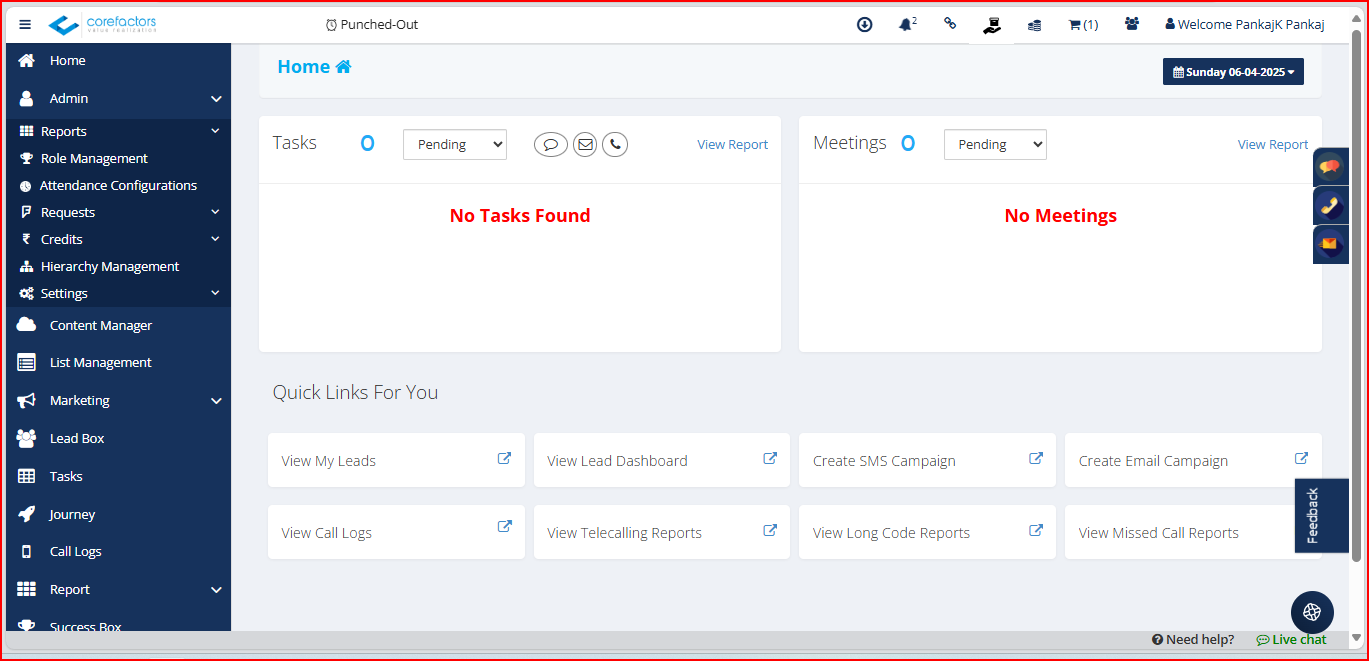Open View Telecalling Reports quick link
This screenshot has width=1369, height=661.
coord(662,532)
